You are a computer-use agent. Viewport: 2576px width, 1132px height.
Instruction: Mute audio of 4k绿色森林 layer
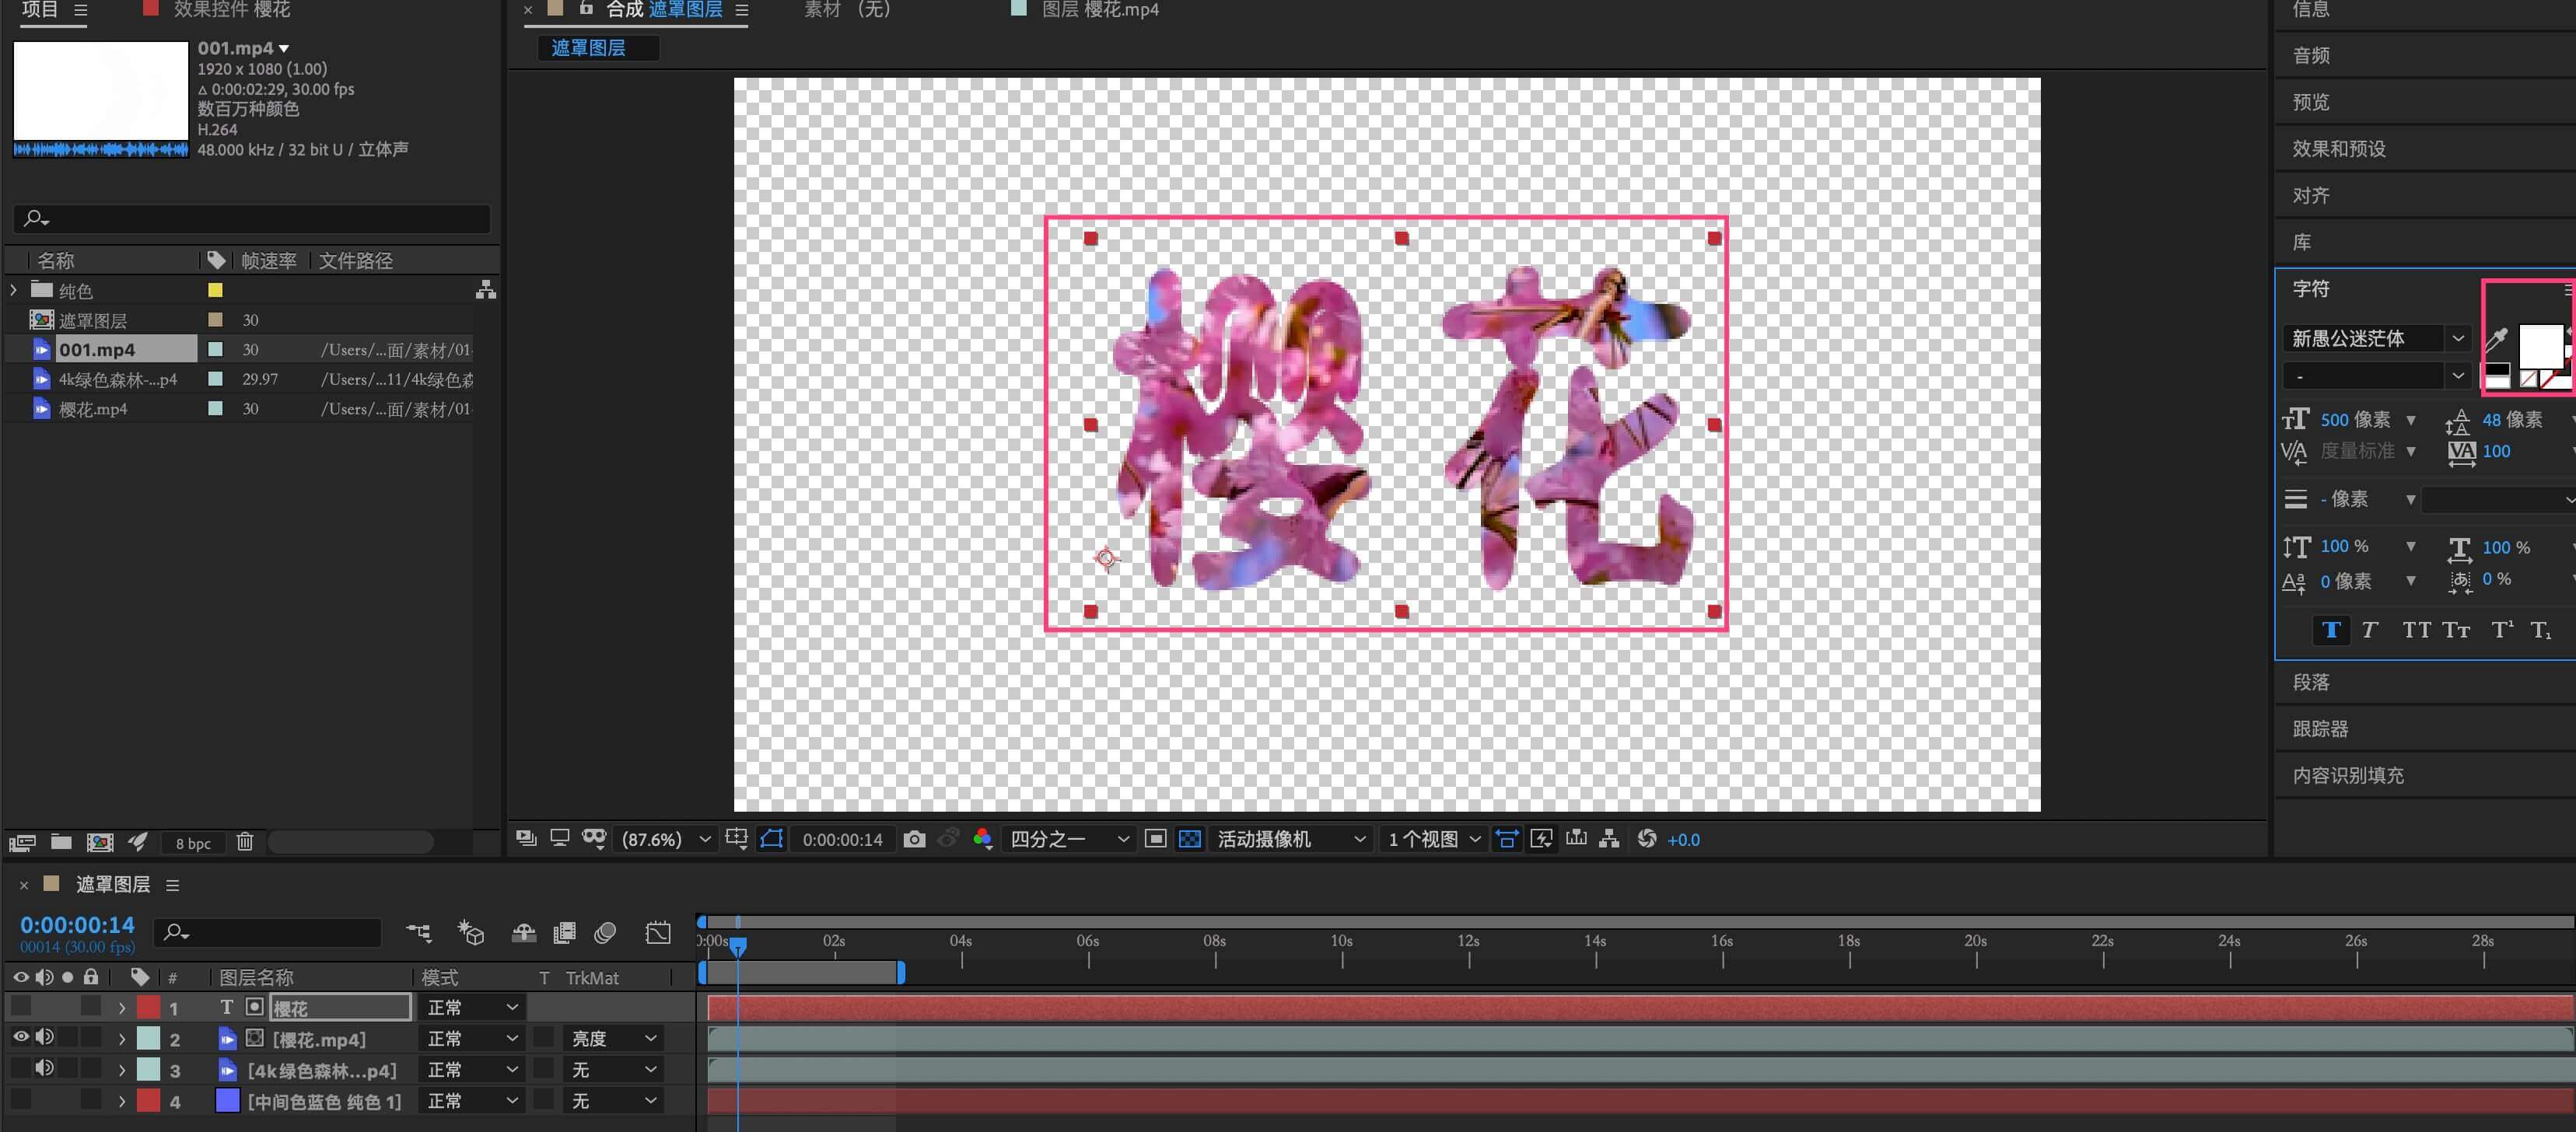(x=44, y=1069)
